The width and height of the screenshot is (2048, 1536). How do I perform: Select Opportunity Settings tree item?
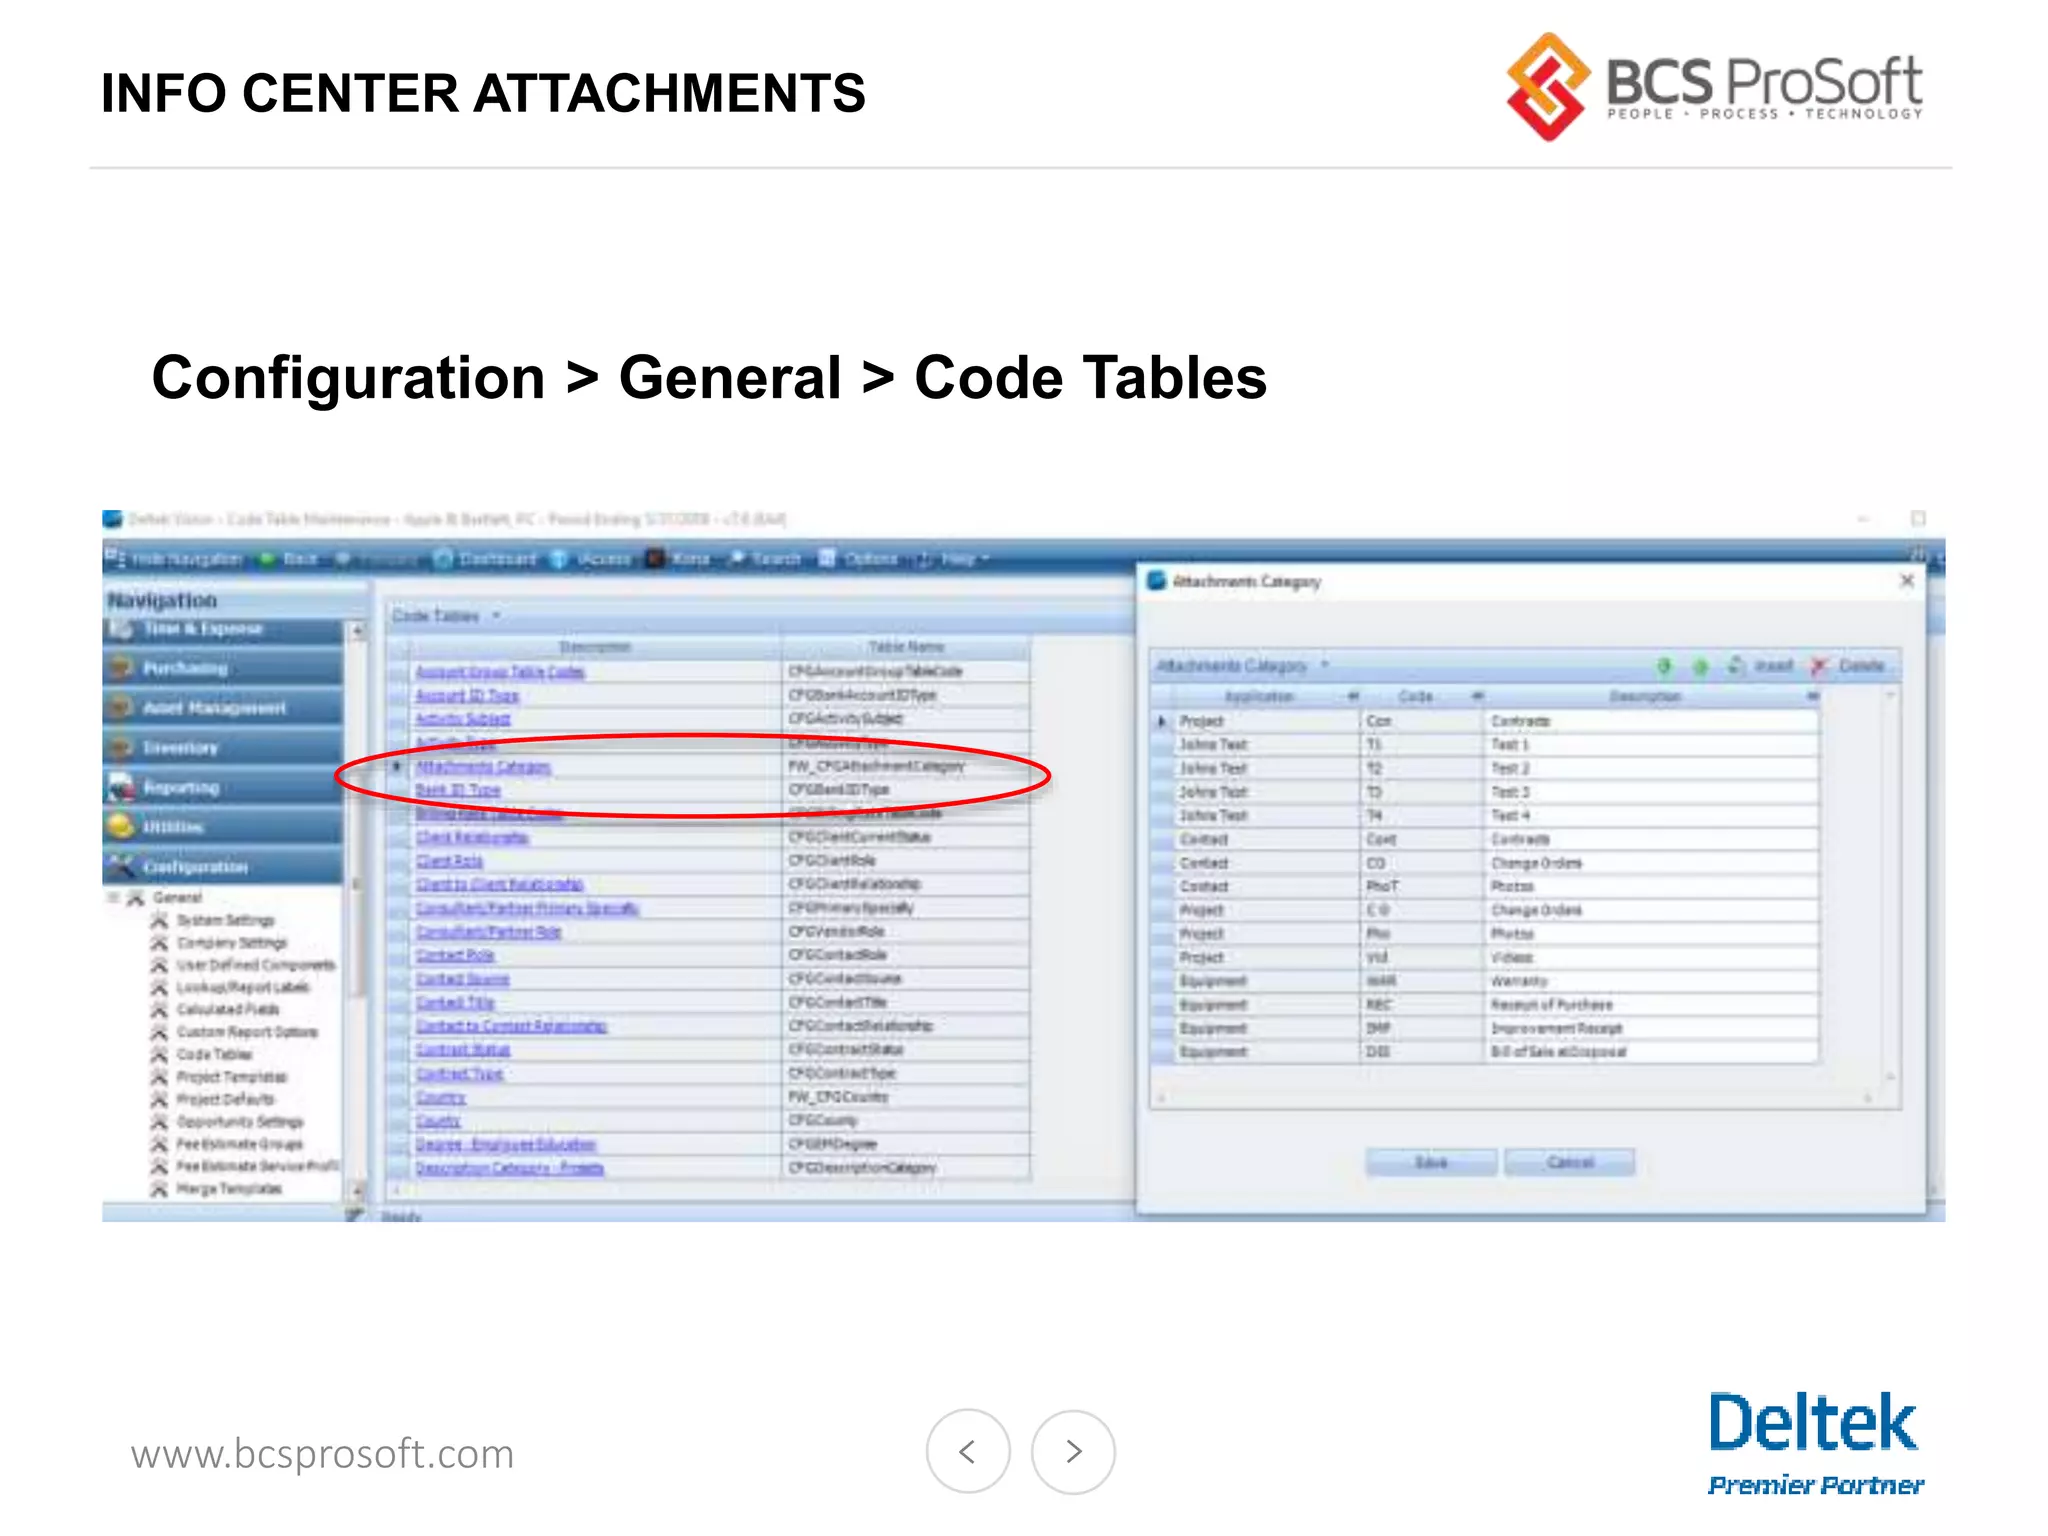point(240,1121)
